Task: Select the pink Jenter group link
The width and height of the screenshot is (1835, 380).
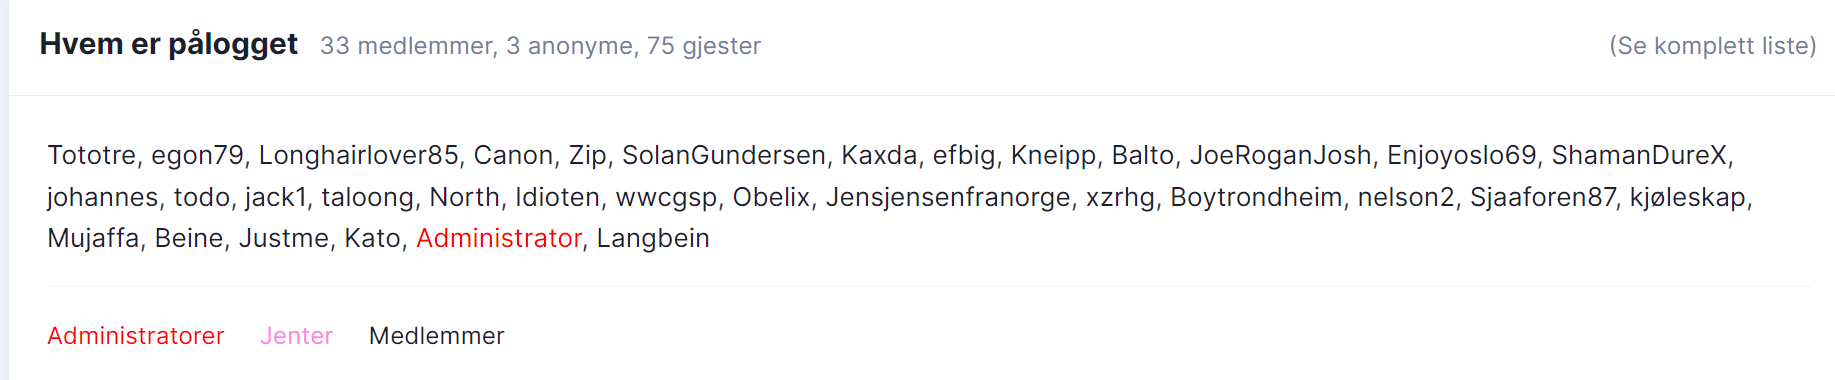Action: point(296,336)
